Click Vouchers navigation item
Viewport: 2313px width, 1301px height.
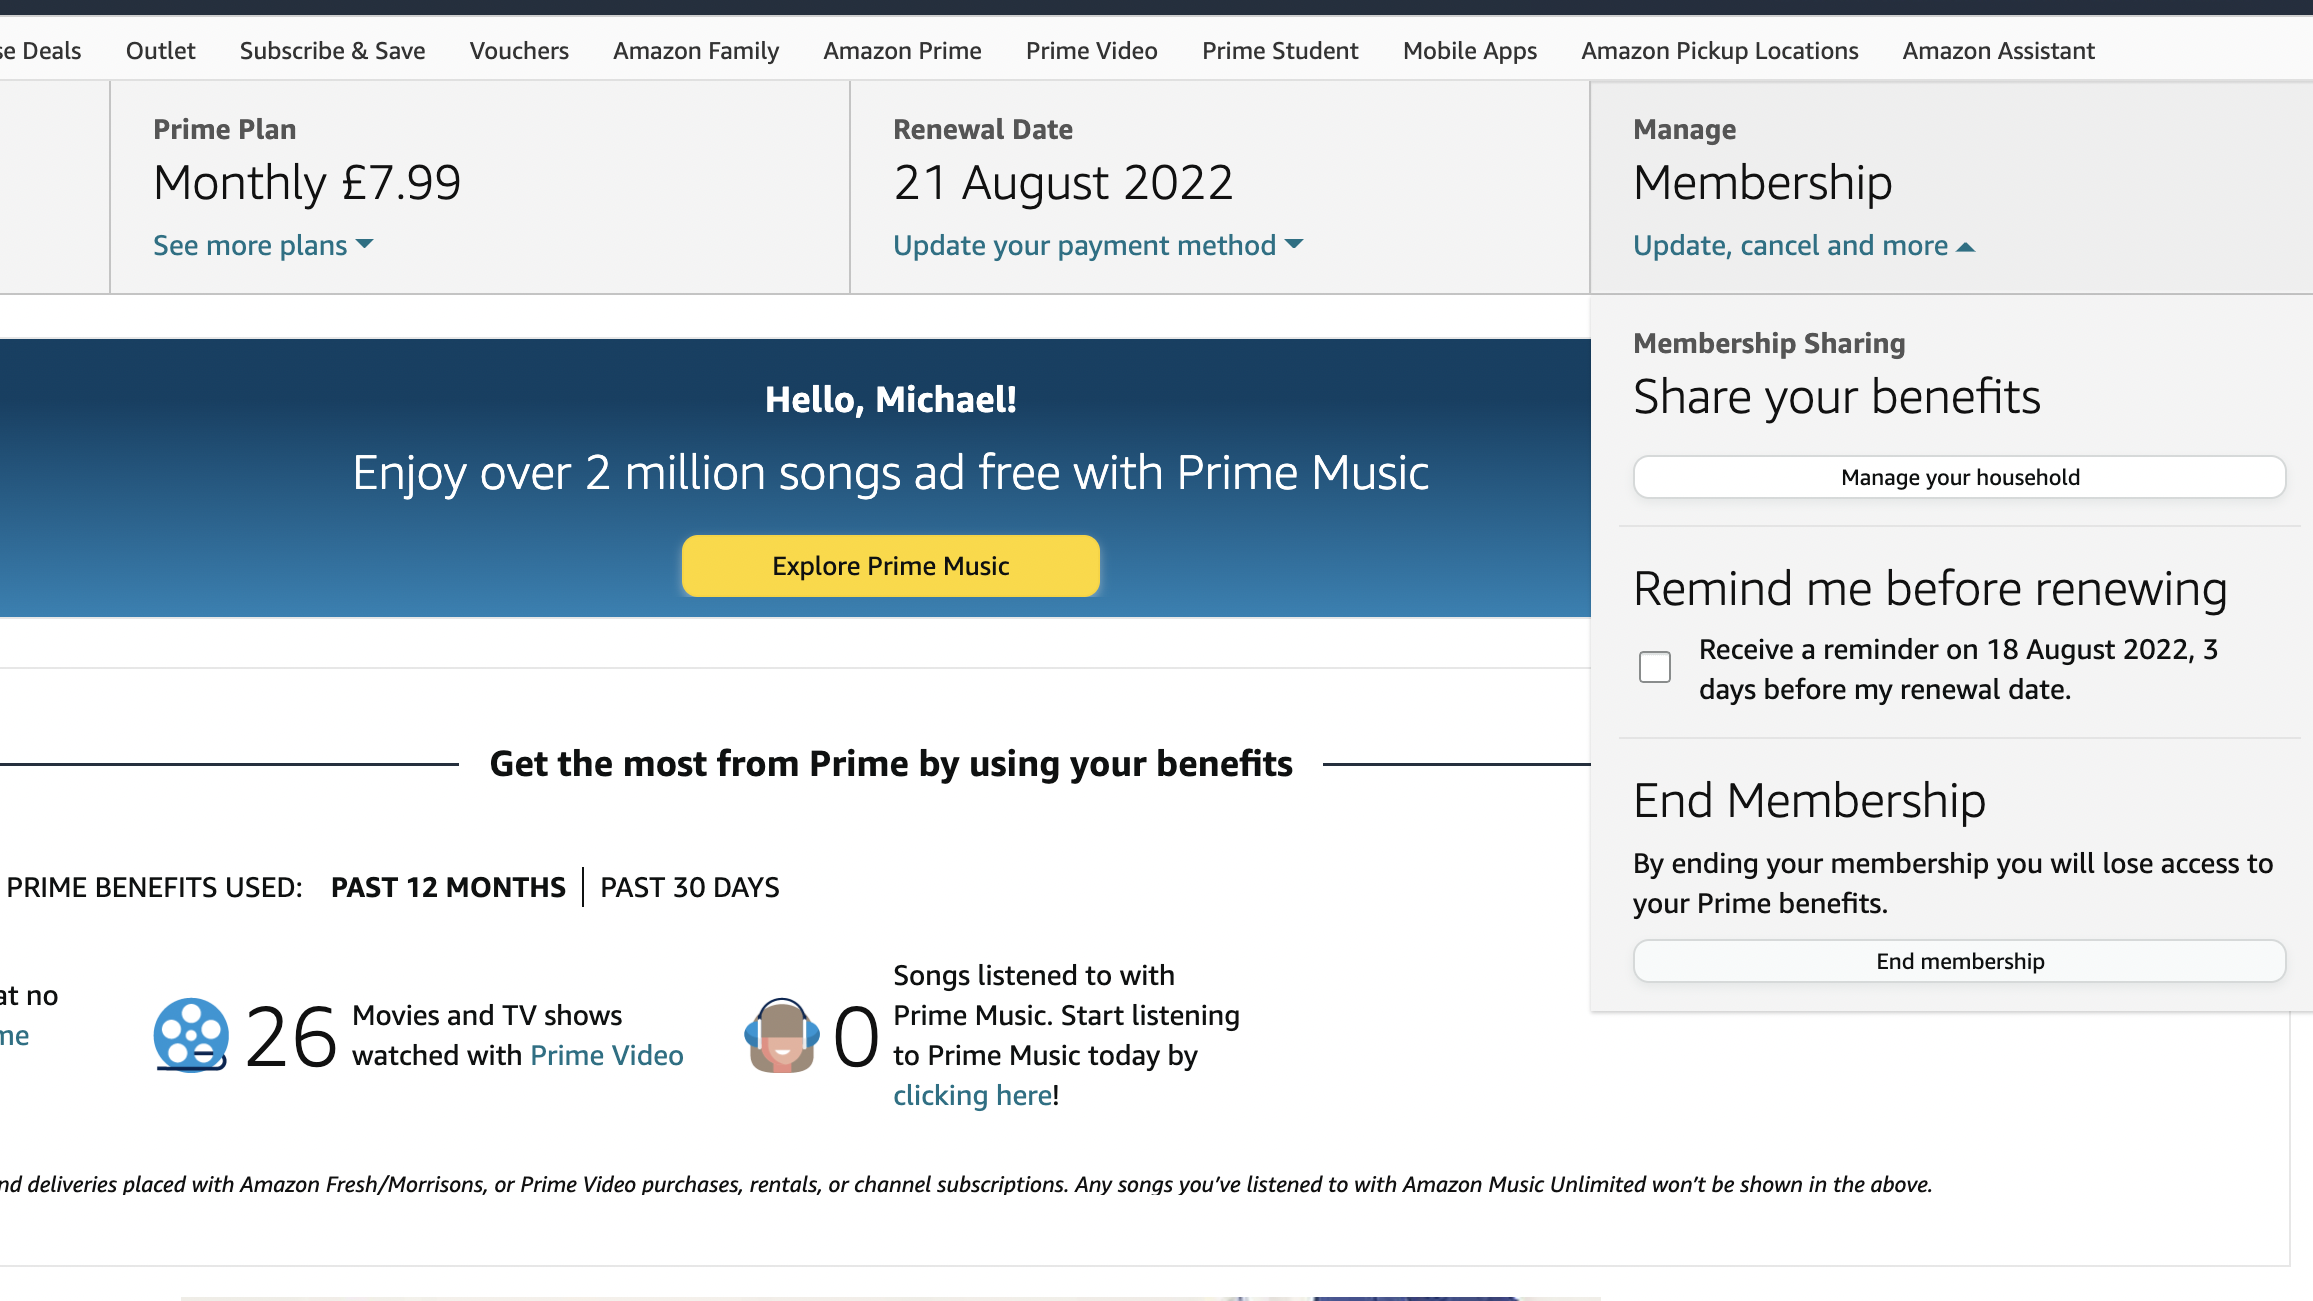[x=519, y=51]
